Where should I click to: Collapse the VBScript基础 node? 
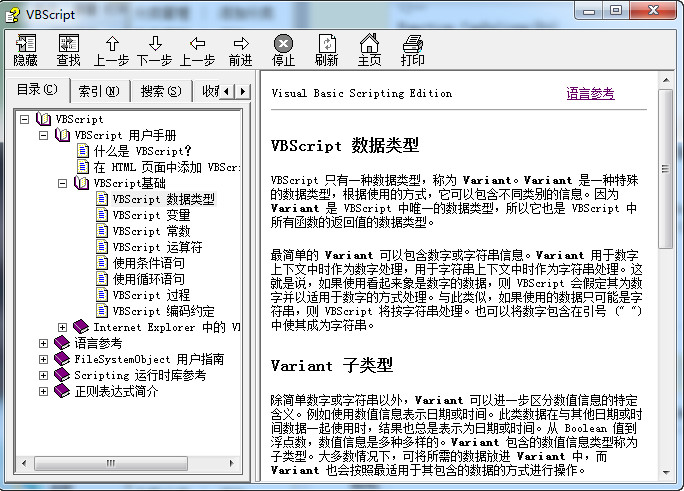[x=63, y=183]
